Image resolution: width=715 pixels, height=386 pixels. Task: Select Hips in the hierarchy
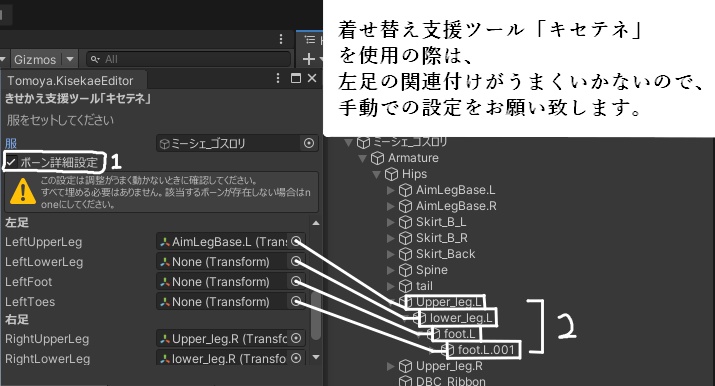(414, 174)
